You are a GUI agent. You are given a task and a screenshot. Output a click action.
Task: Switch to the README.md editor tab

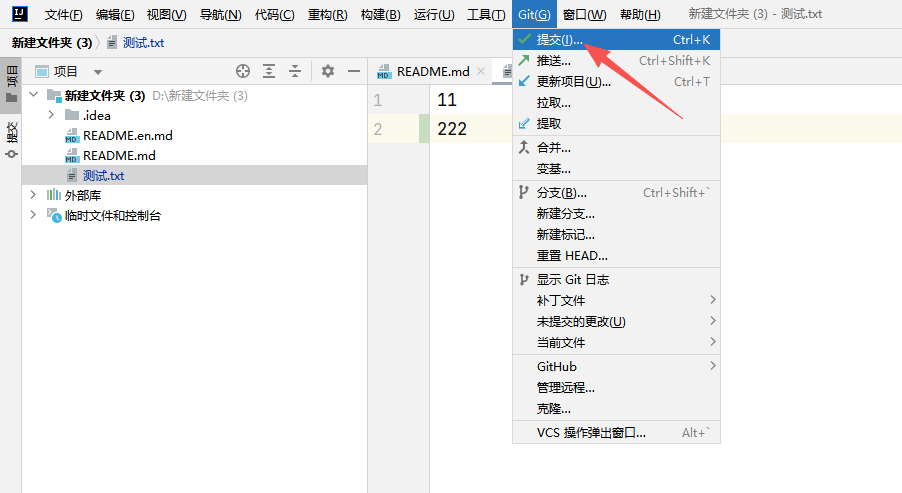tap(430, 71)
